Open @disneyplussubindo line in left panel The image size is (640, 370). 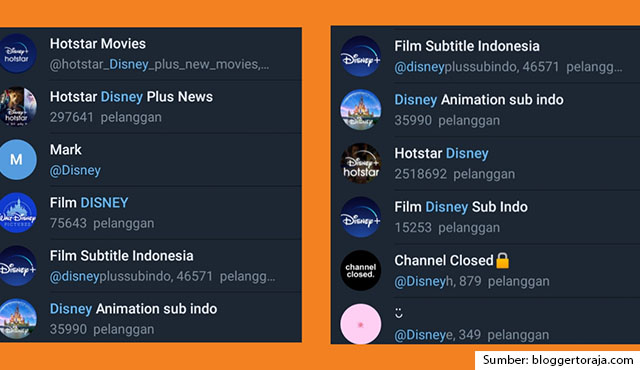point(162,277)
